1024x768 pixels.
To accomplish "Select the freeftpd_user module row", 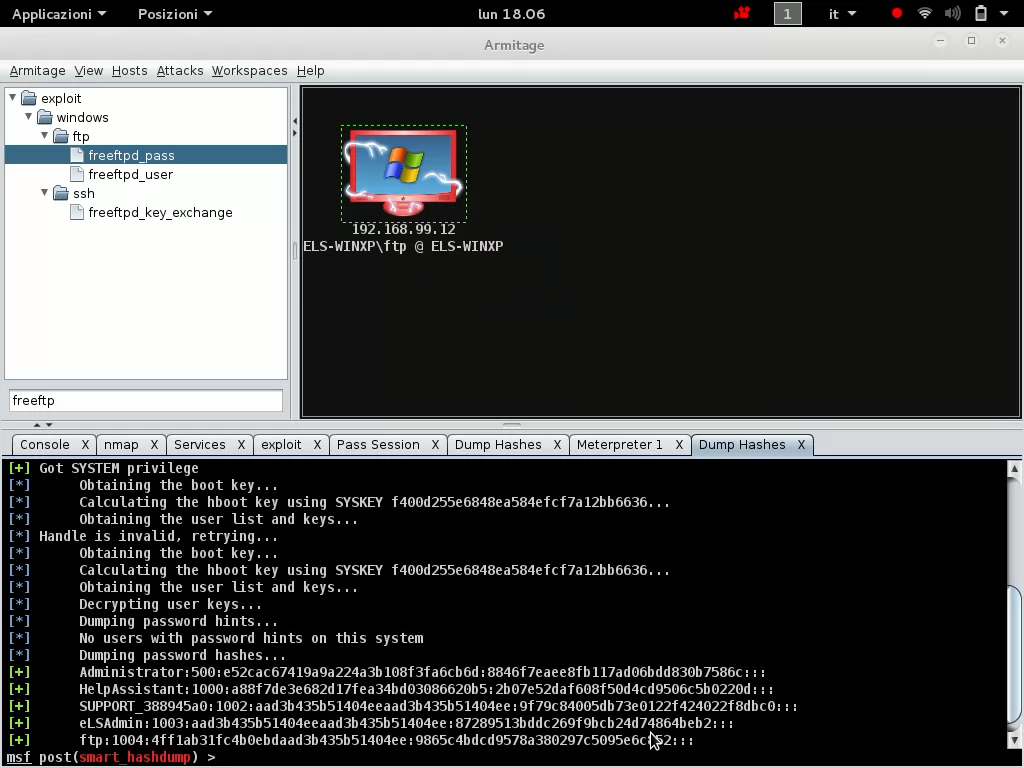I will (131, 174).
